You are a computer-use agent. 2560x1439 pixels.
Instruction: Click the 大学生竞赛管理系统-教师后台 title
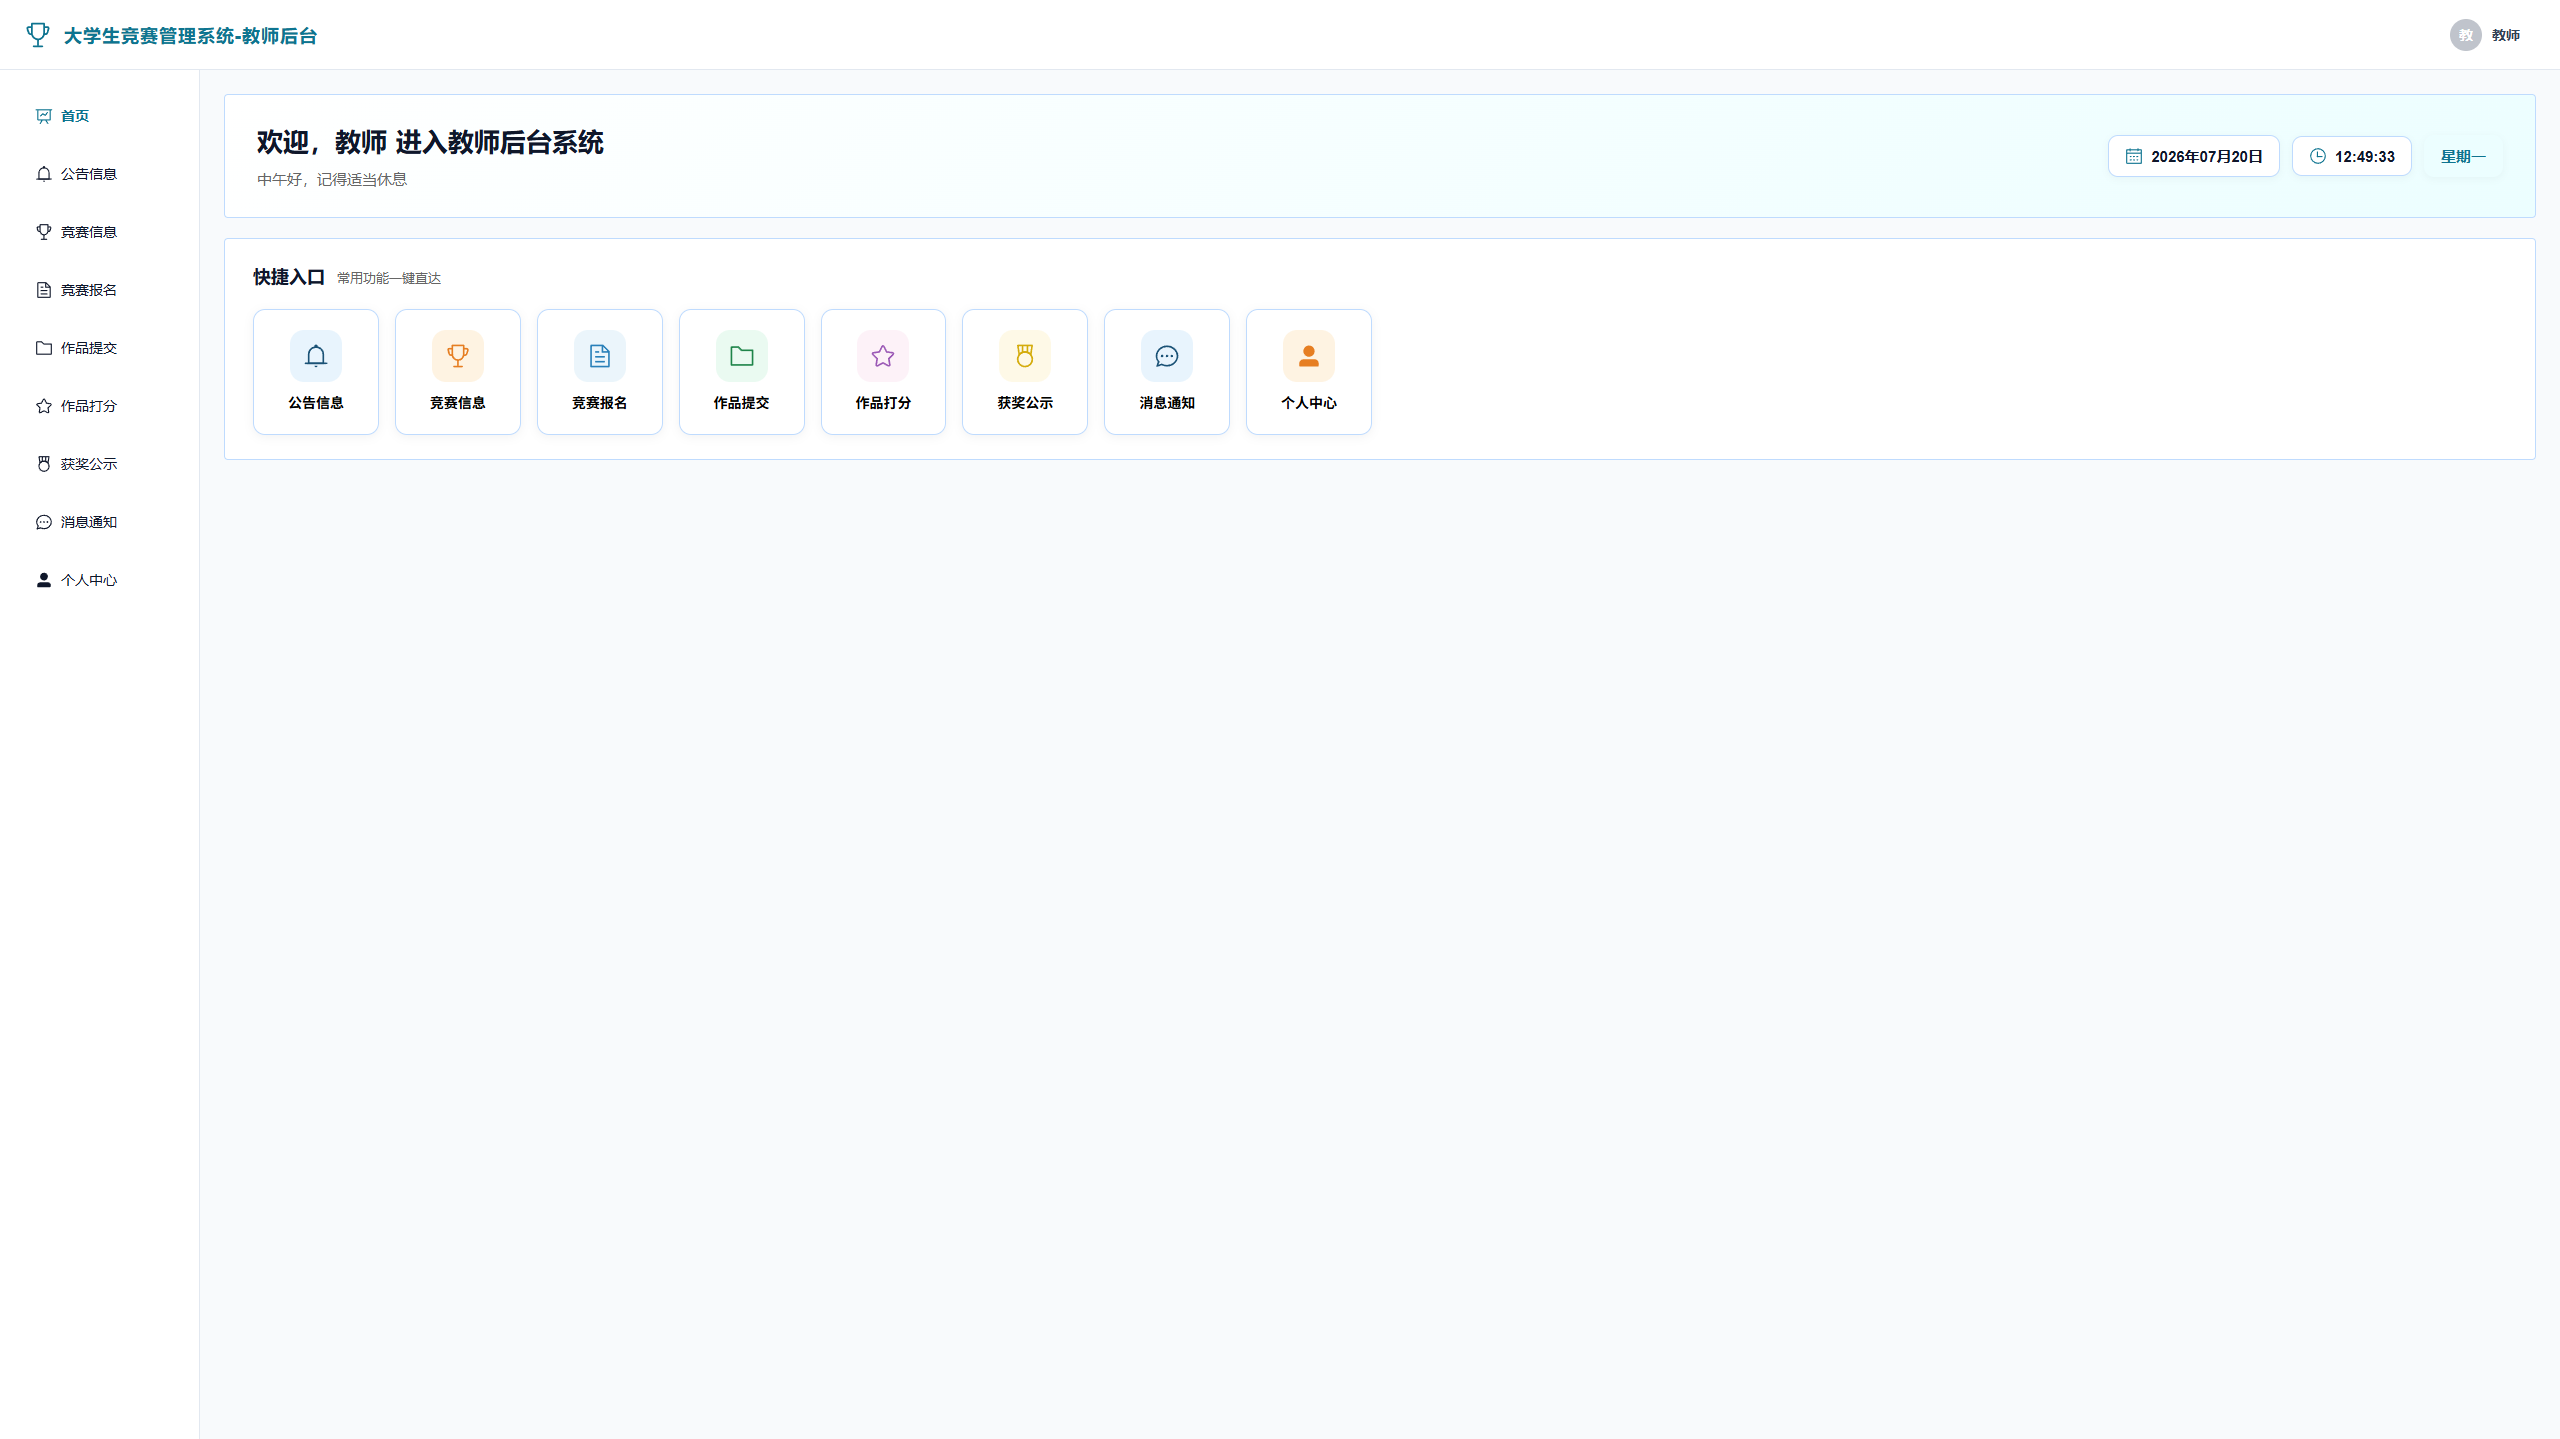pos(191,36)
